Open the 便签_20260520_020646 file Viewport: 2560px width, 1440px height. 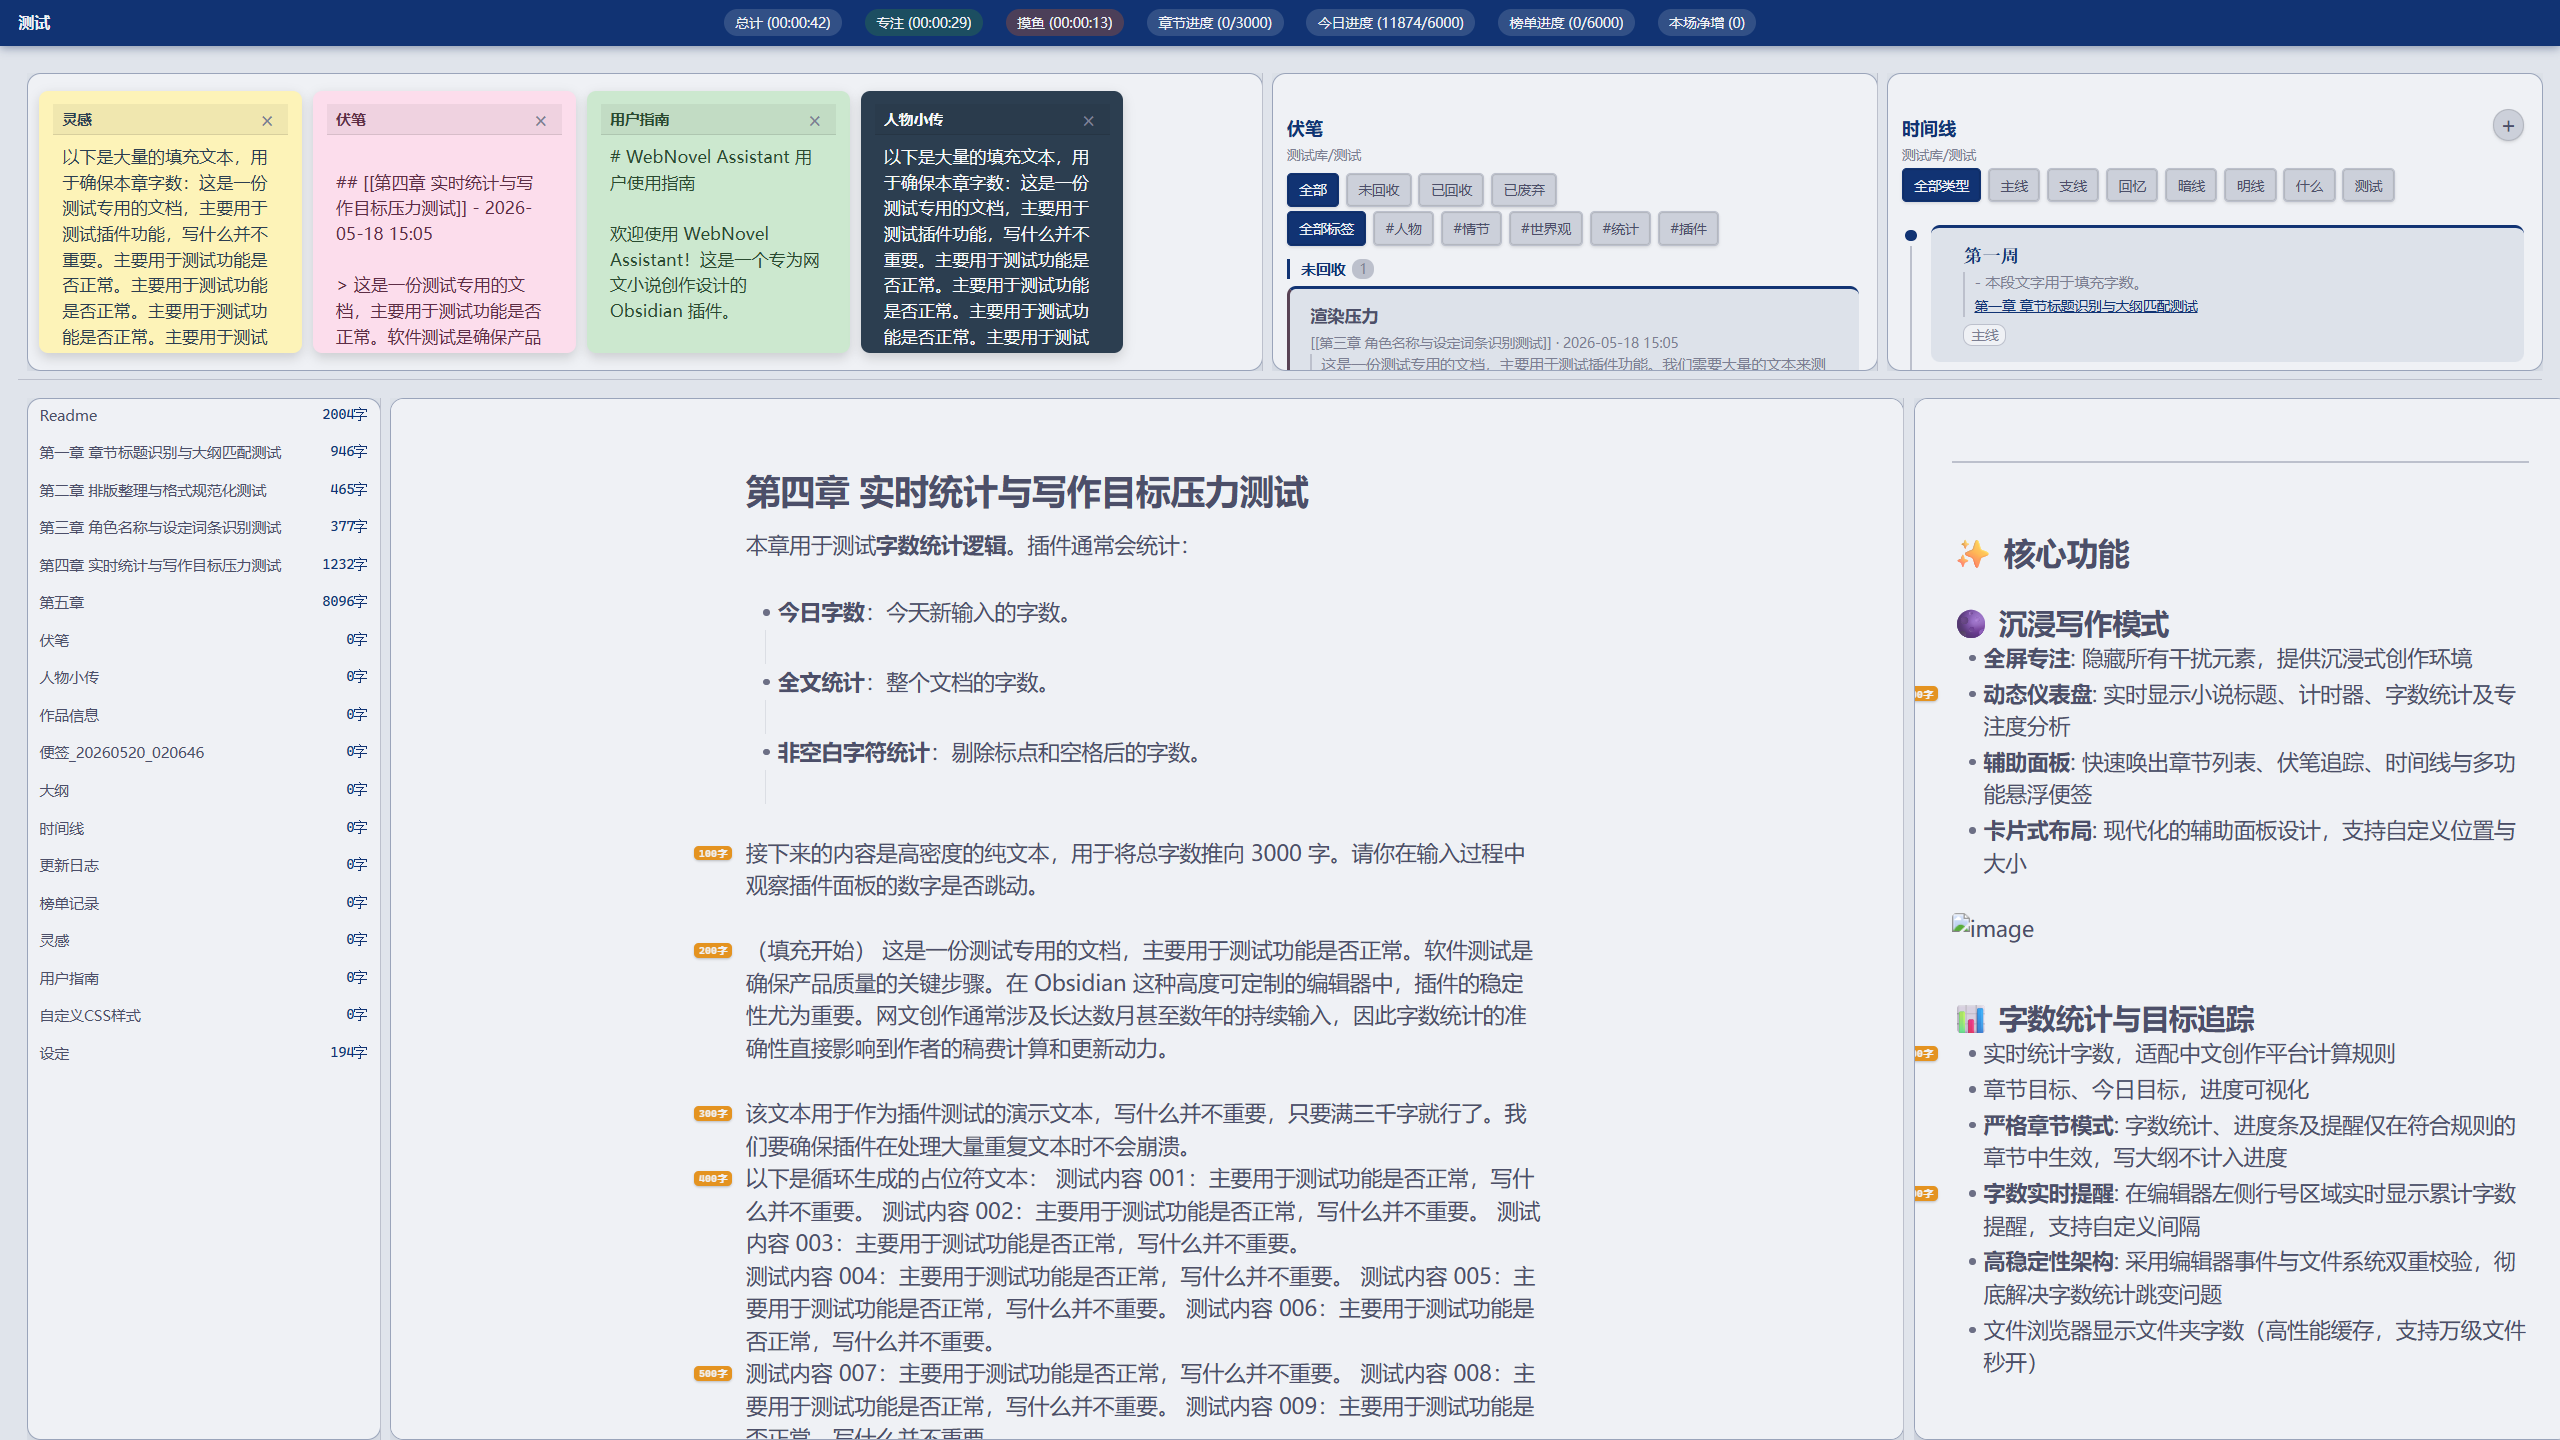203,752
